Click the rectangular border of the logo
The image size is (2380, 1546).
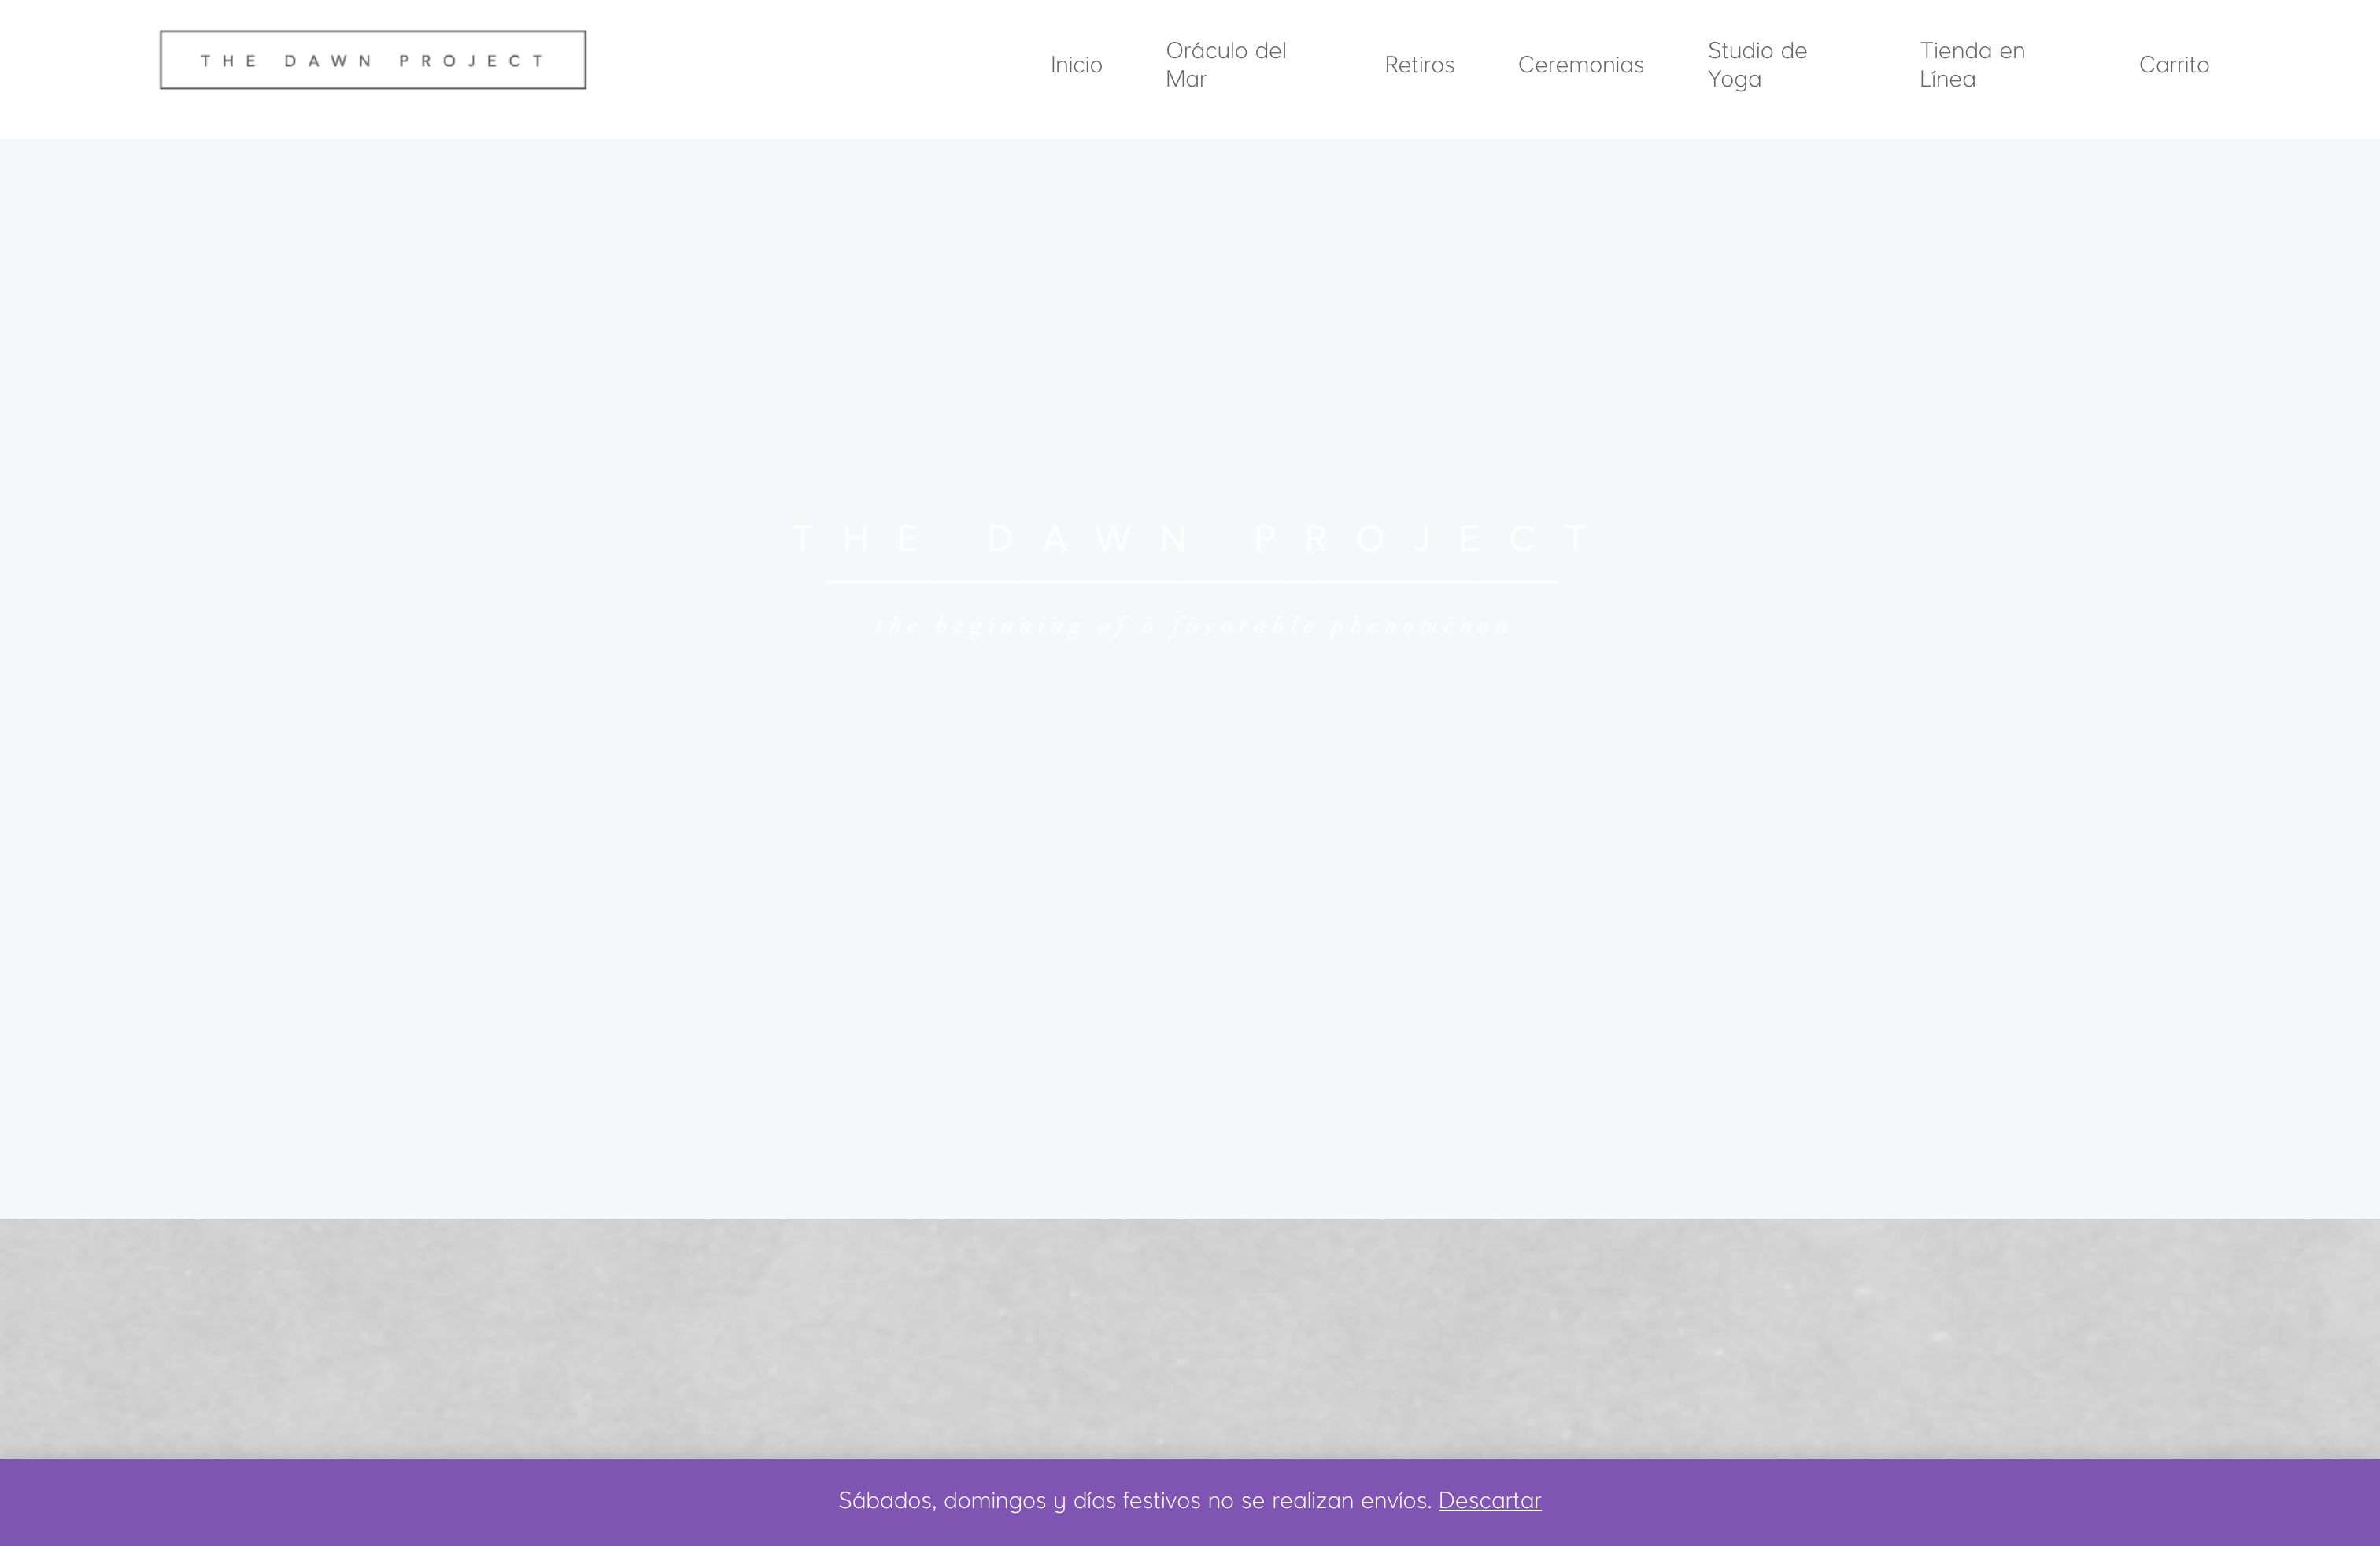(372, 32)
